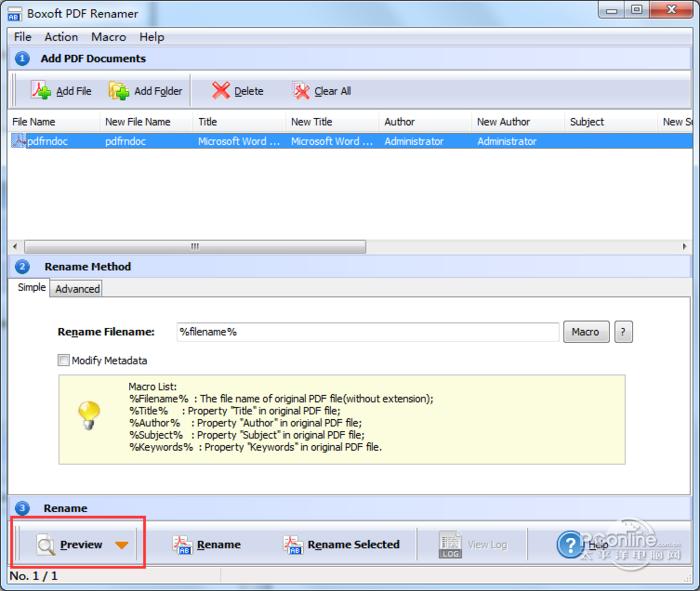Click the scrollbar left arrow
The height and width of the screenshot is (591, 700).
(x=15, y=246)
